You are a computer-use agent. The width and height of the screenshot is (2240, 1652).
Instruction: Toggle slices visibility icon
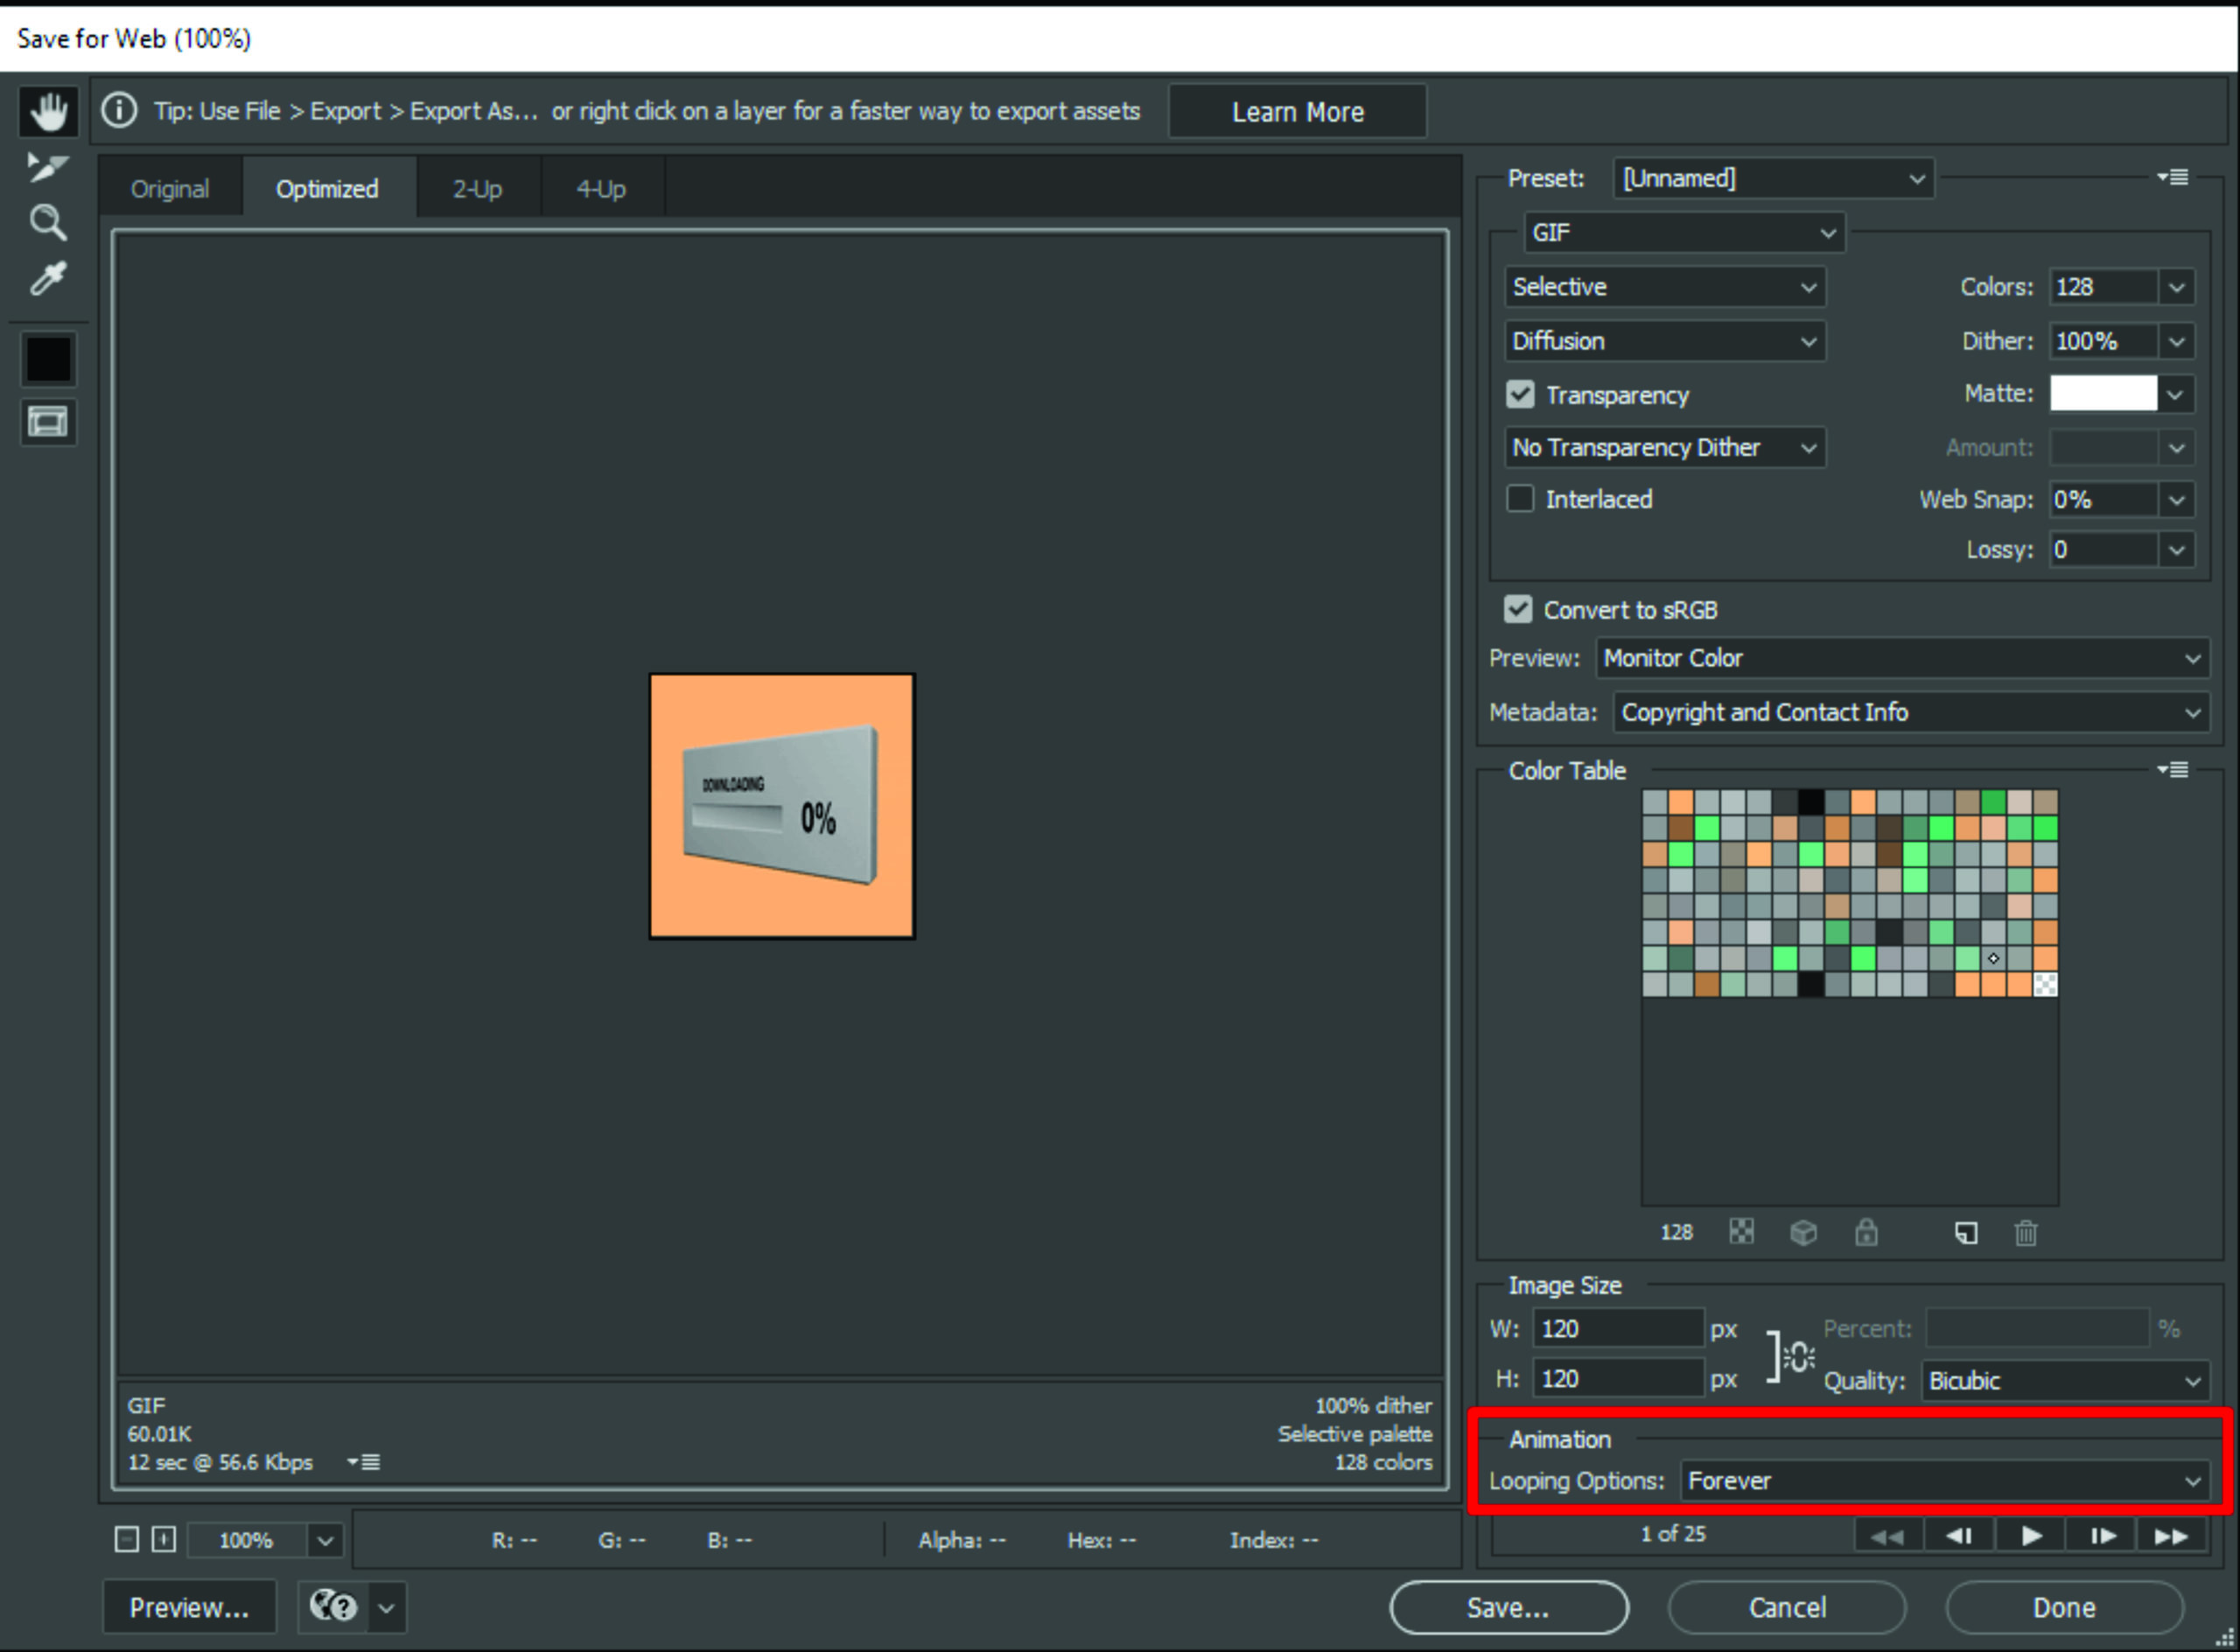(x=47, y=421)
